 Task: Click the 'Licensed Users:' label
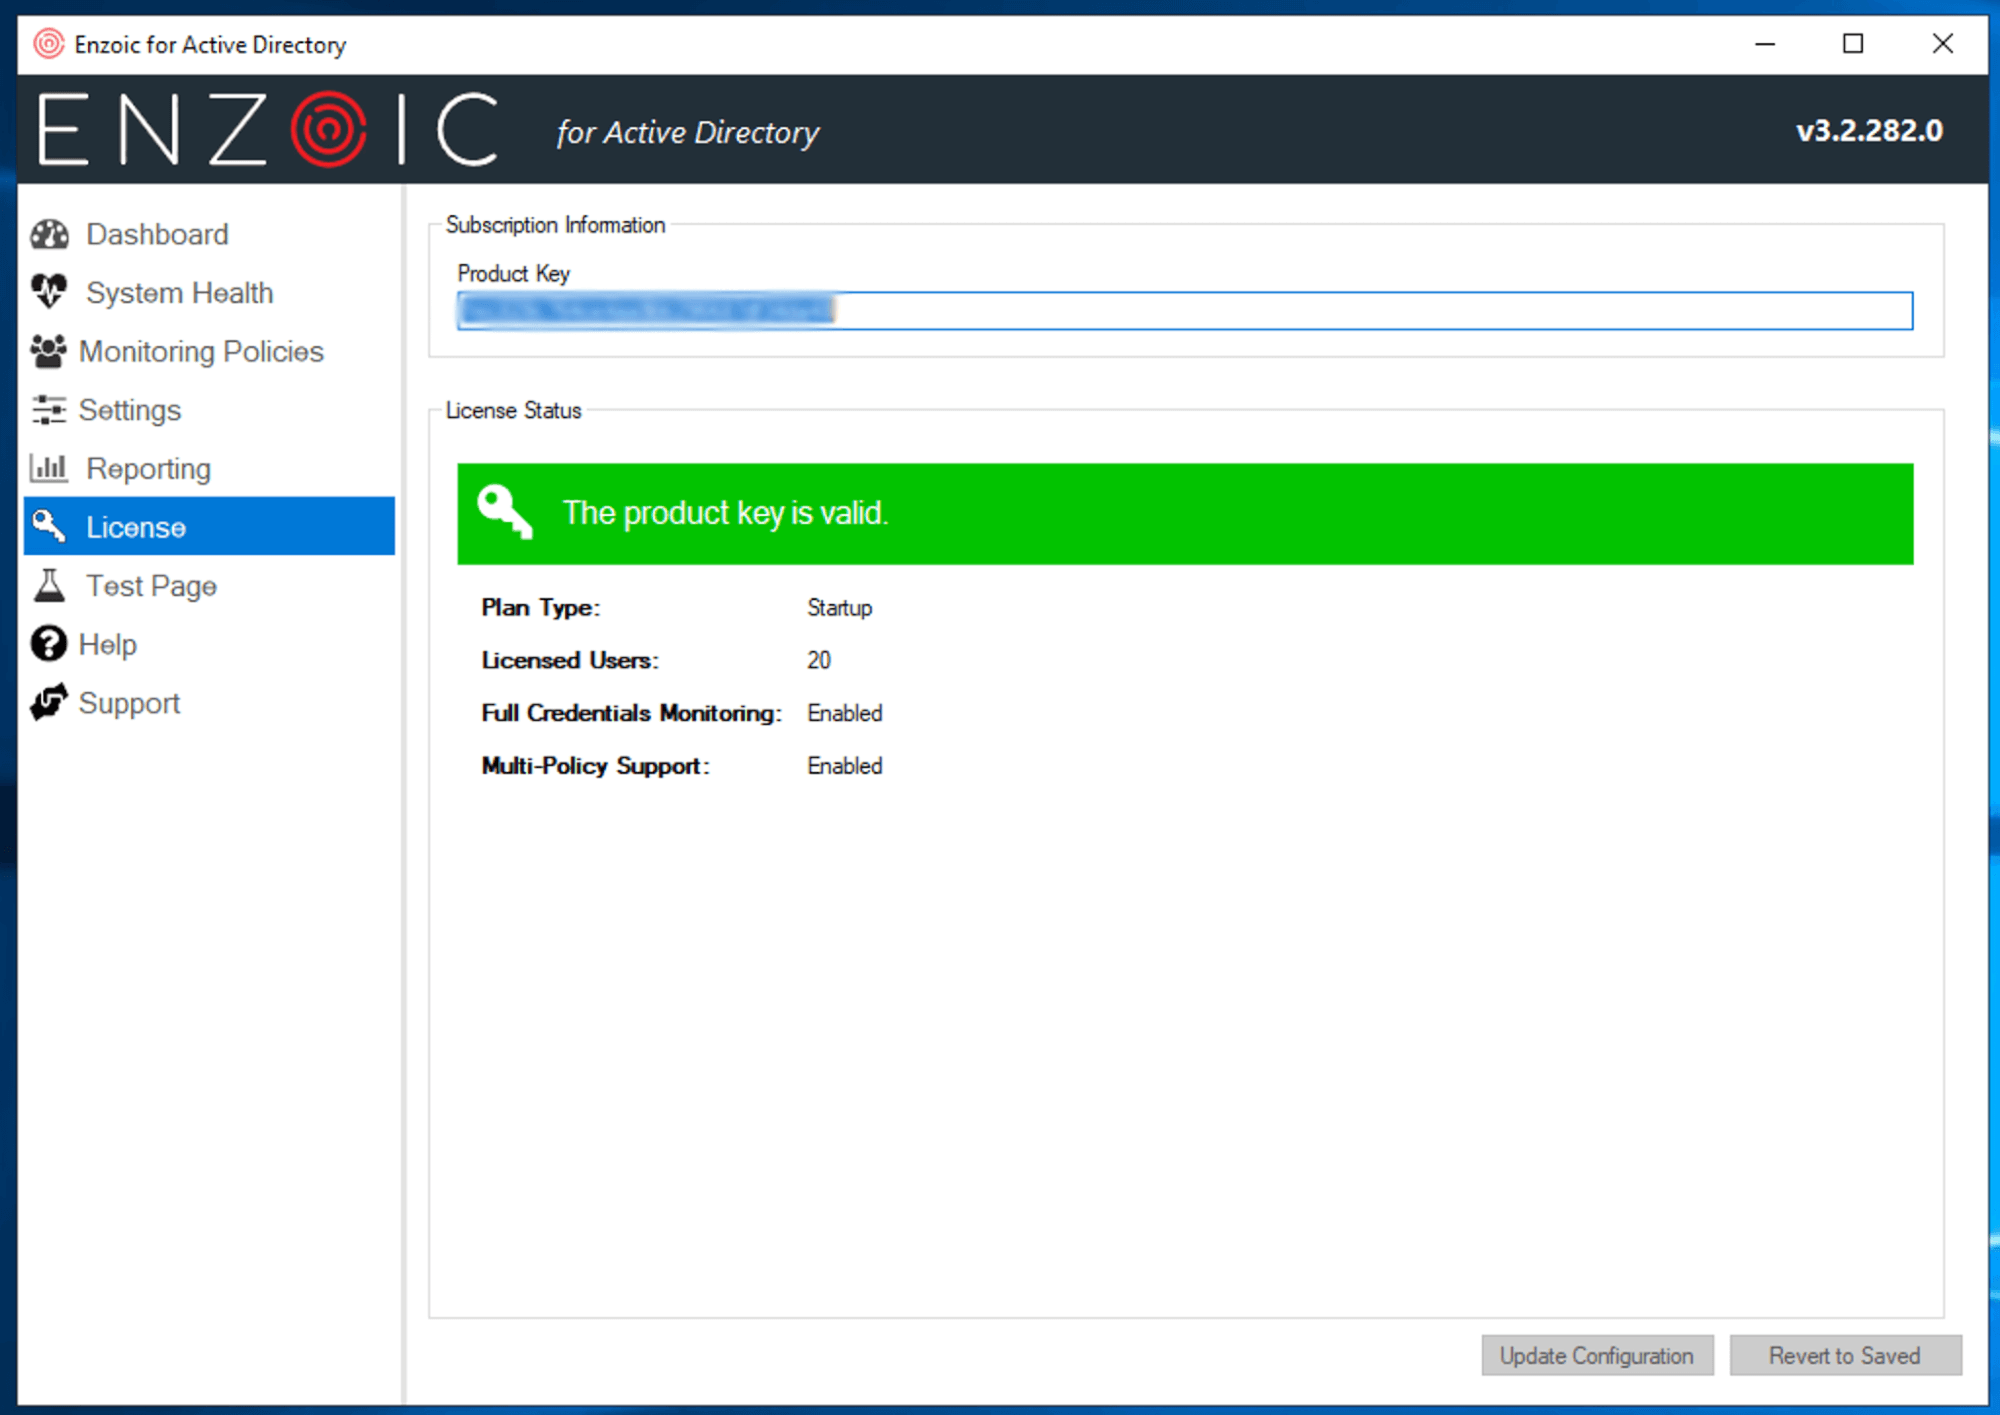point(569,660)
